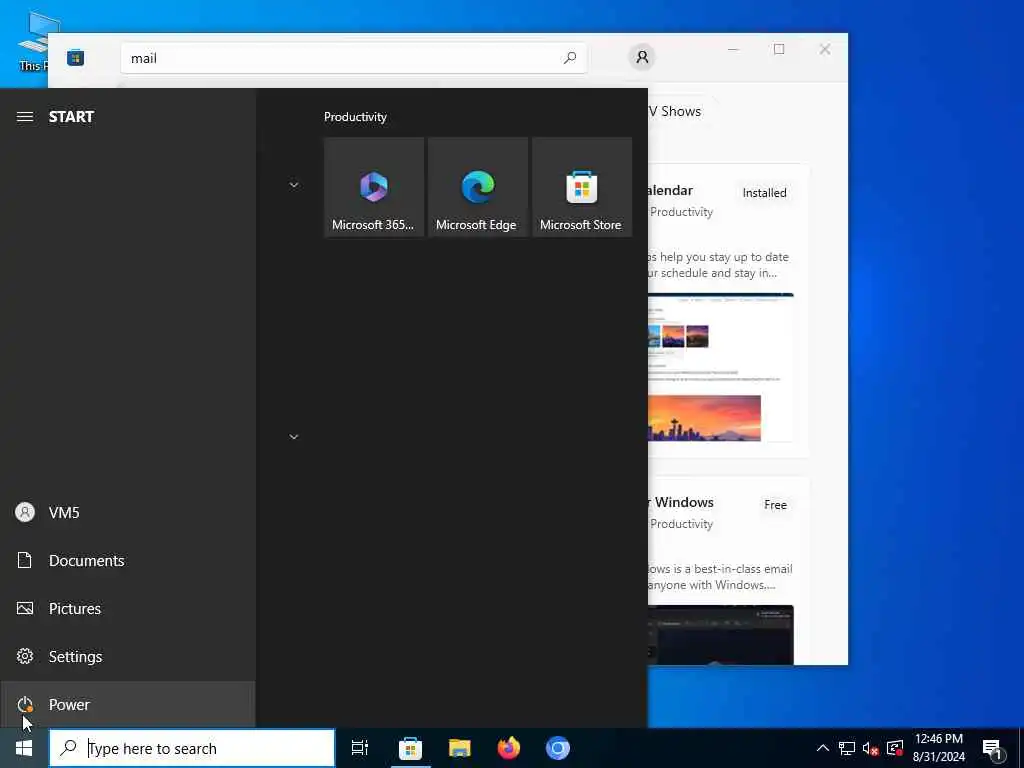Maximize the Microsoft Store window
Viewport: 1024px width, 768px height.
(x=779, y=49)
